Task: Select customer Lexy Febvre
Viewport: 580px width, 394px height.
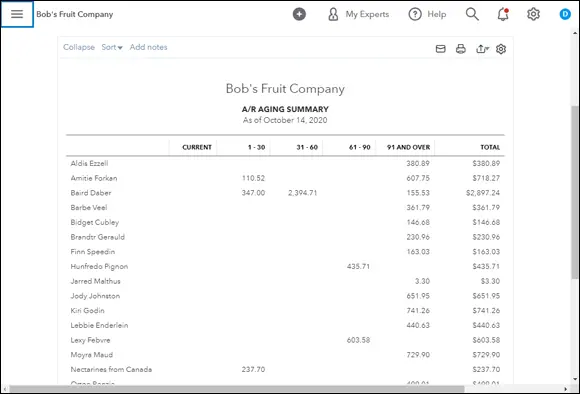Action: pos(90,340)
